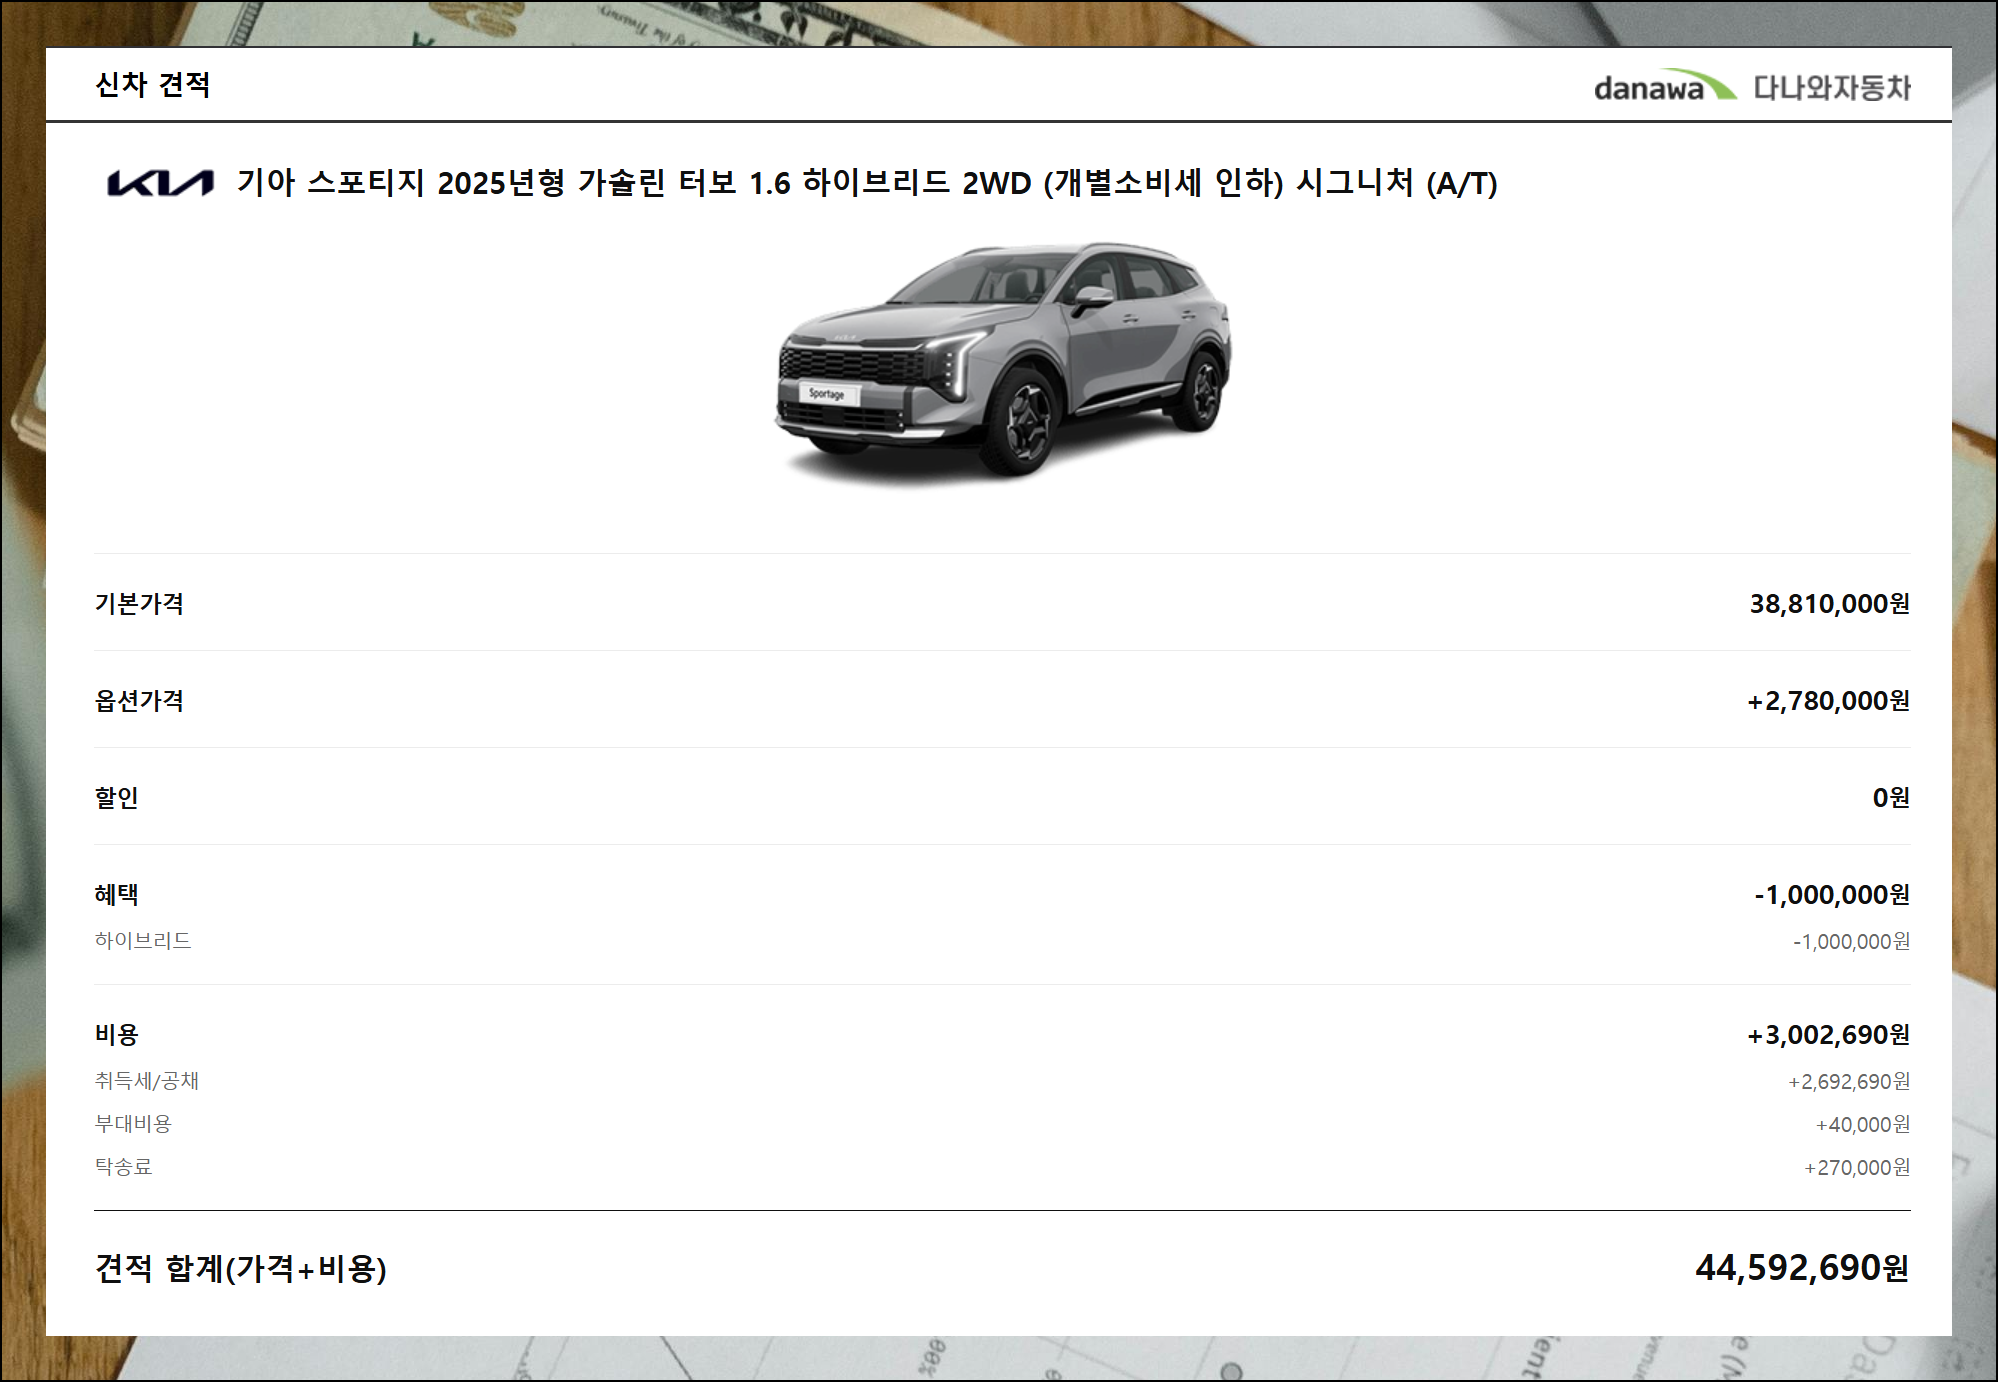This screenshot has height=1382, width=1998.
Task: Click the +2,780,000원 option price
Action: coord(1827,700)
